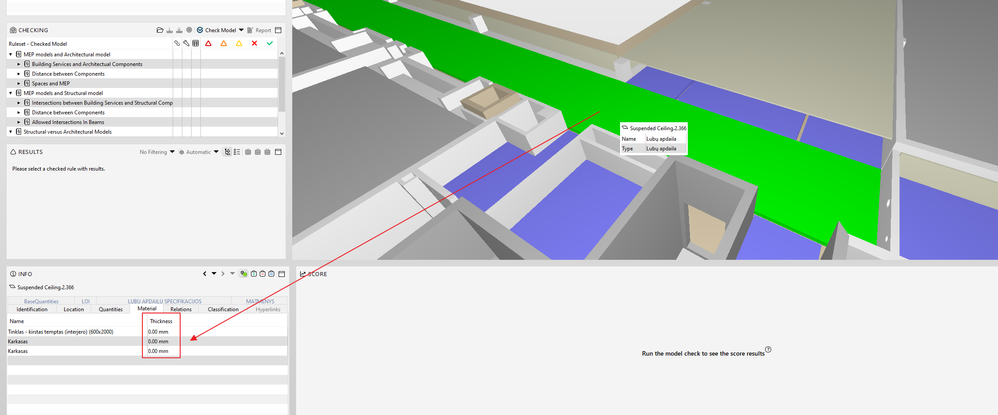Click the Thickness column header

(x=161, y=321)
